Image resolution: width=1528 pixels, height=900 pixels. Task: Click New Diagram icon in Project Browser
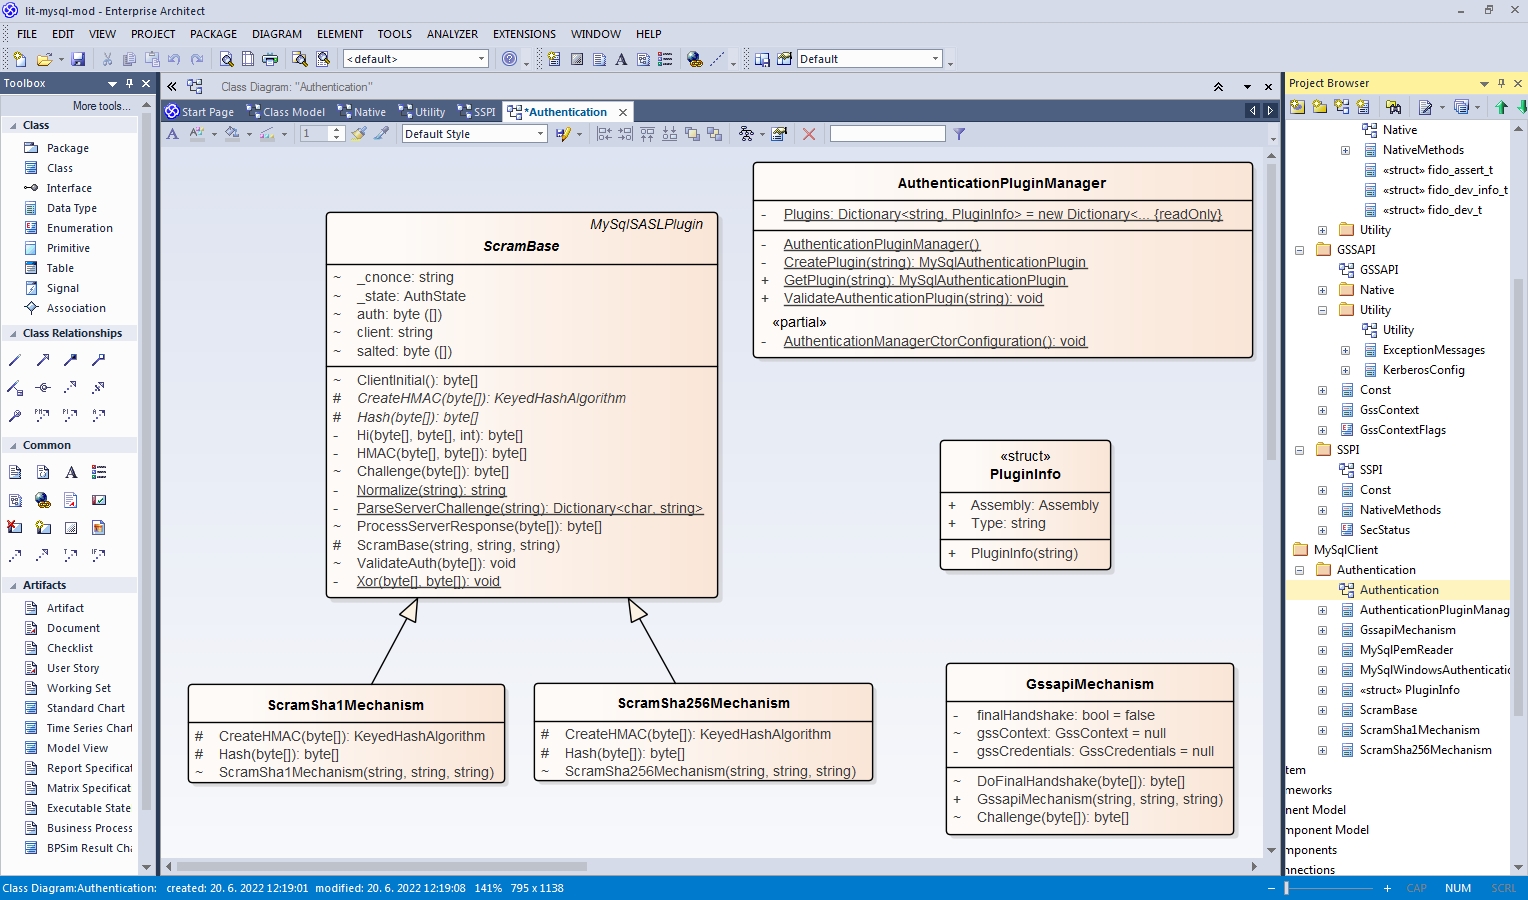pos(1342,107)
